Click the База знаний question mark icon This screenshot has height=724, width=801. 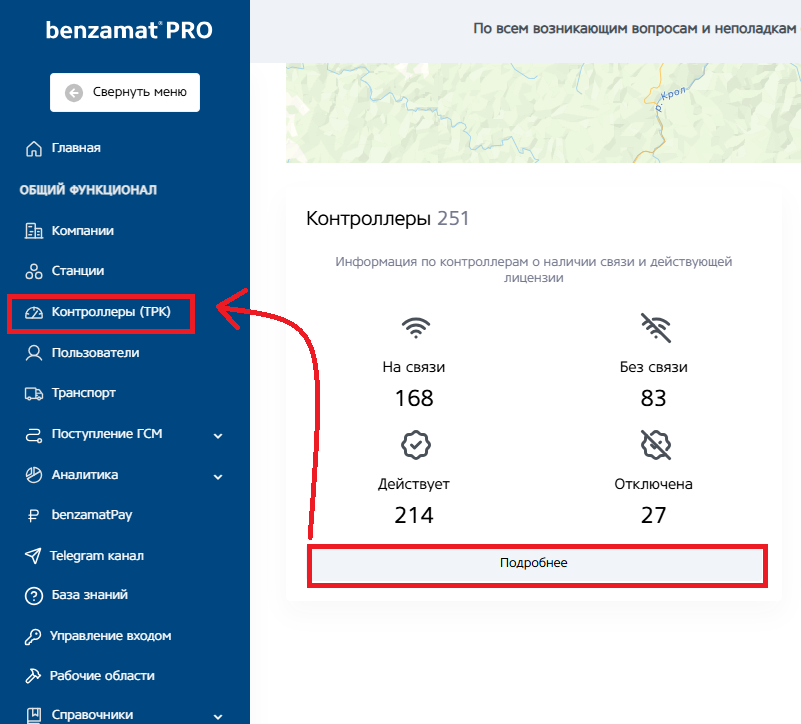coord(34,596)
